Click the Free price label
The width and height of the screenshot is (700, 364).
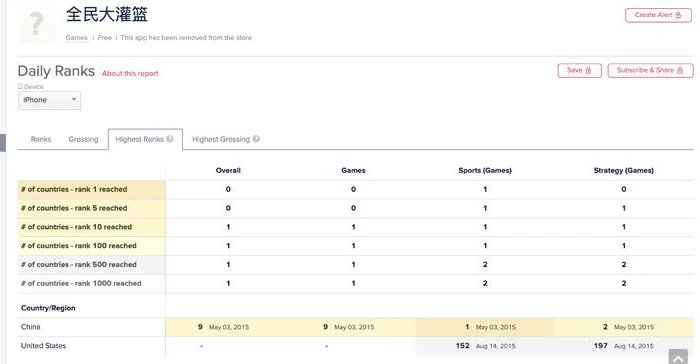point(105,38)
